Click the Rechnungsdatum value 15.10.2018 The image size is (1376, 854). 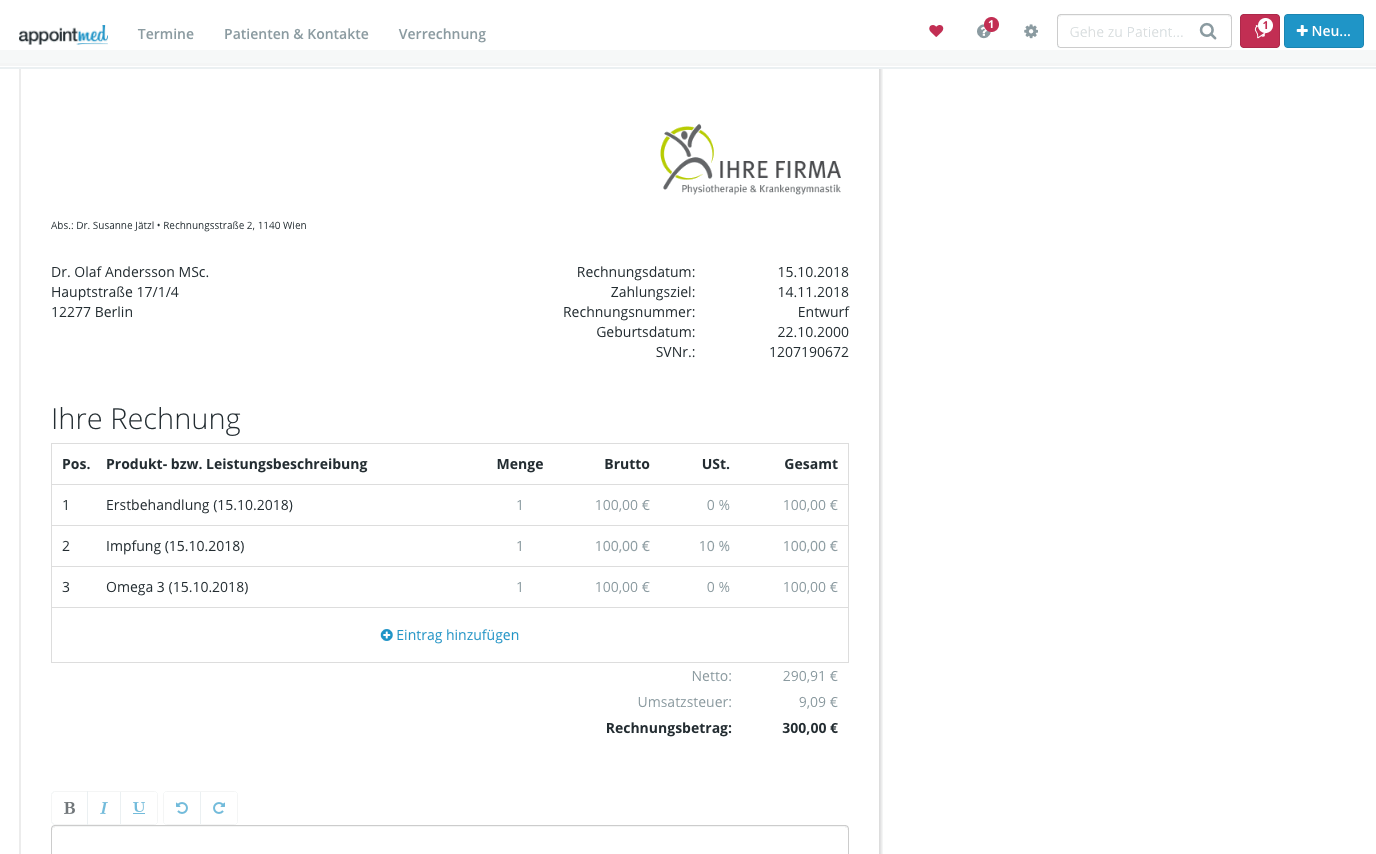[813, 272]
